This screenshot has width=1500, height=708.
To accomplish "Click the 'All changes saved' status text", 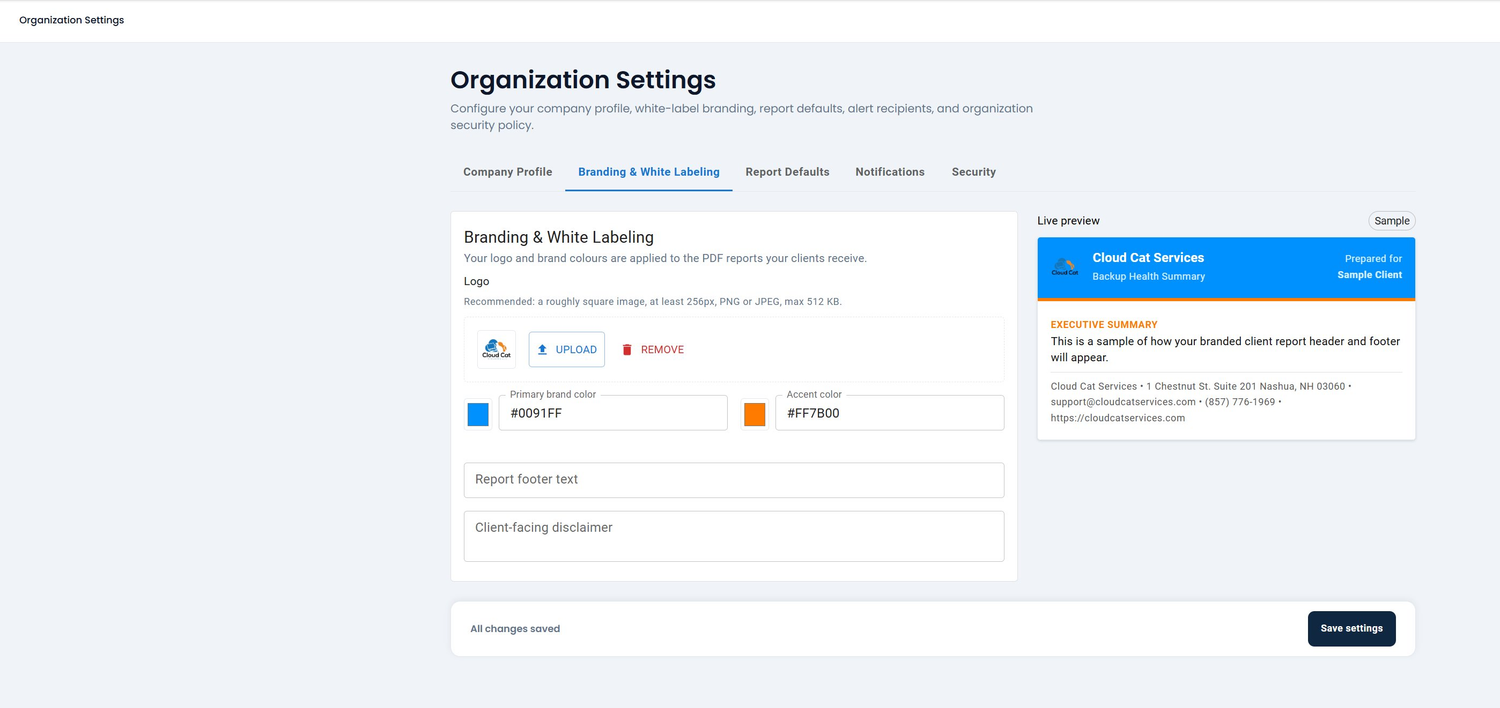I will (x=515, y=629).
